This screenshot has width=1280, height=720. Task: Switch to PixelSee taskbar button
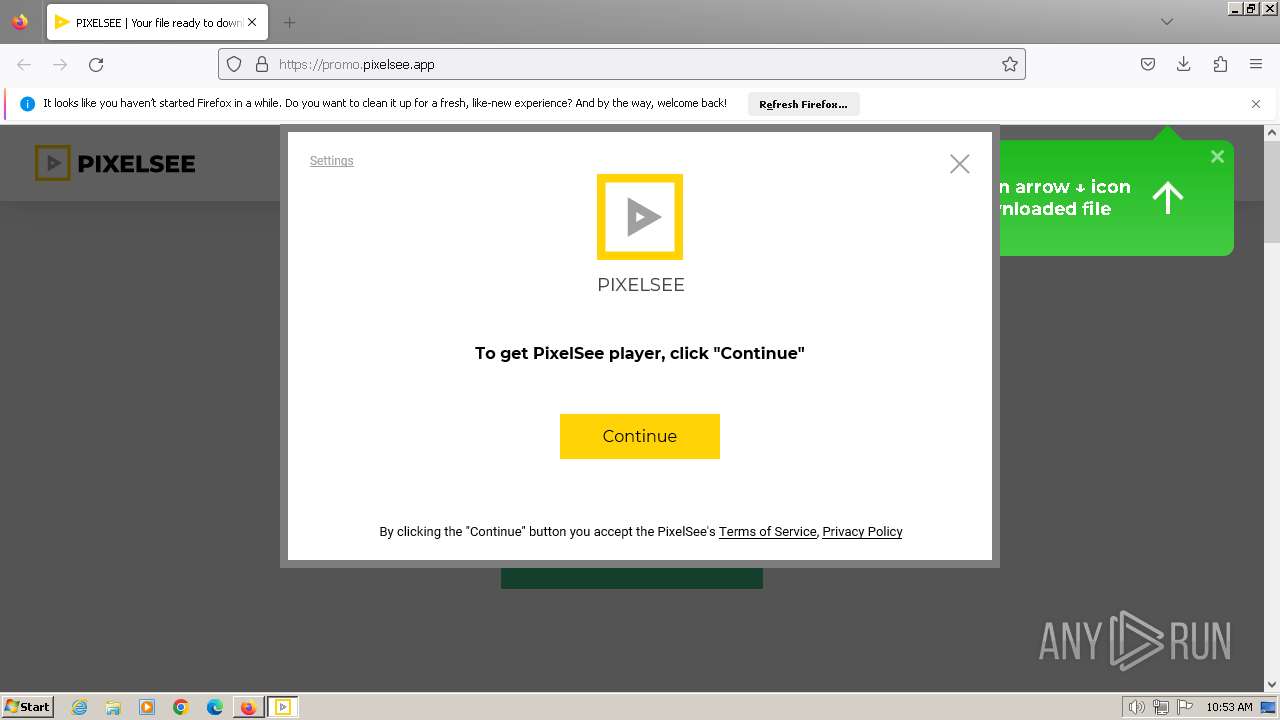[282, 707]
